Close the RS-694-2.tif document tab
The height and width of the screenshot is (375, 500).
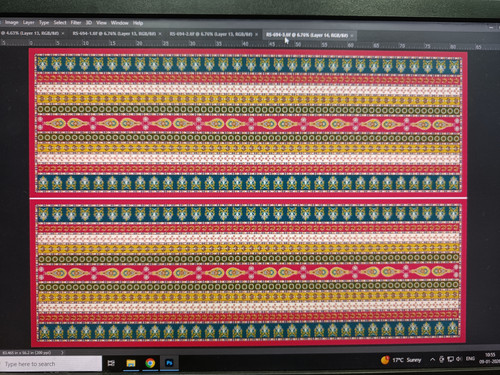(x=256, y=34)
